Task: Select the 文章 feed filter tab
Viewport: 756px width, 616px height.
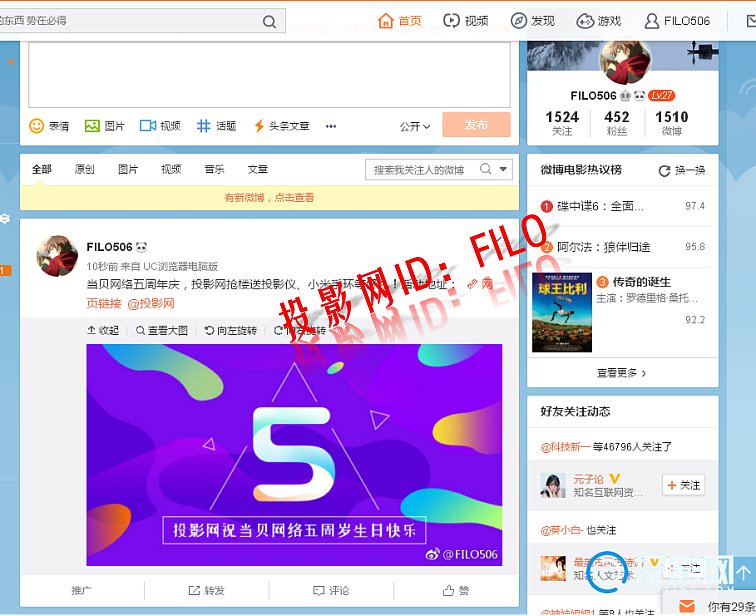Action: (257, 169)
